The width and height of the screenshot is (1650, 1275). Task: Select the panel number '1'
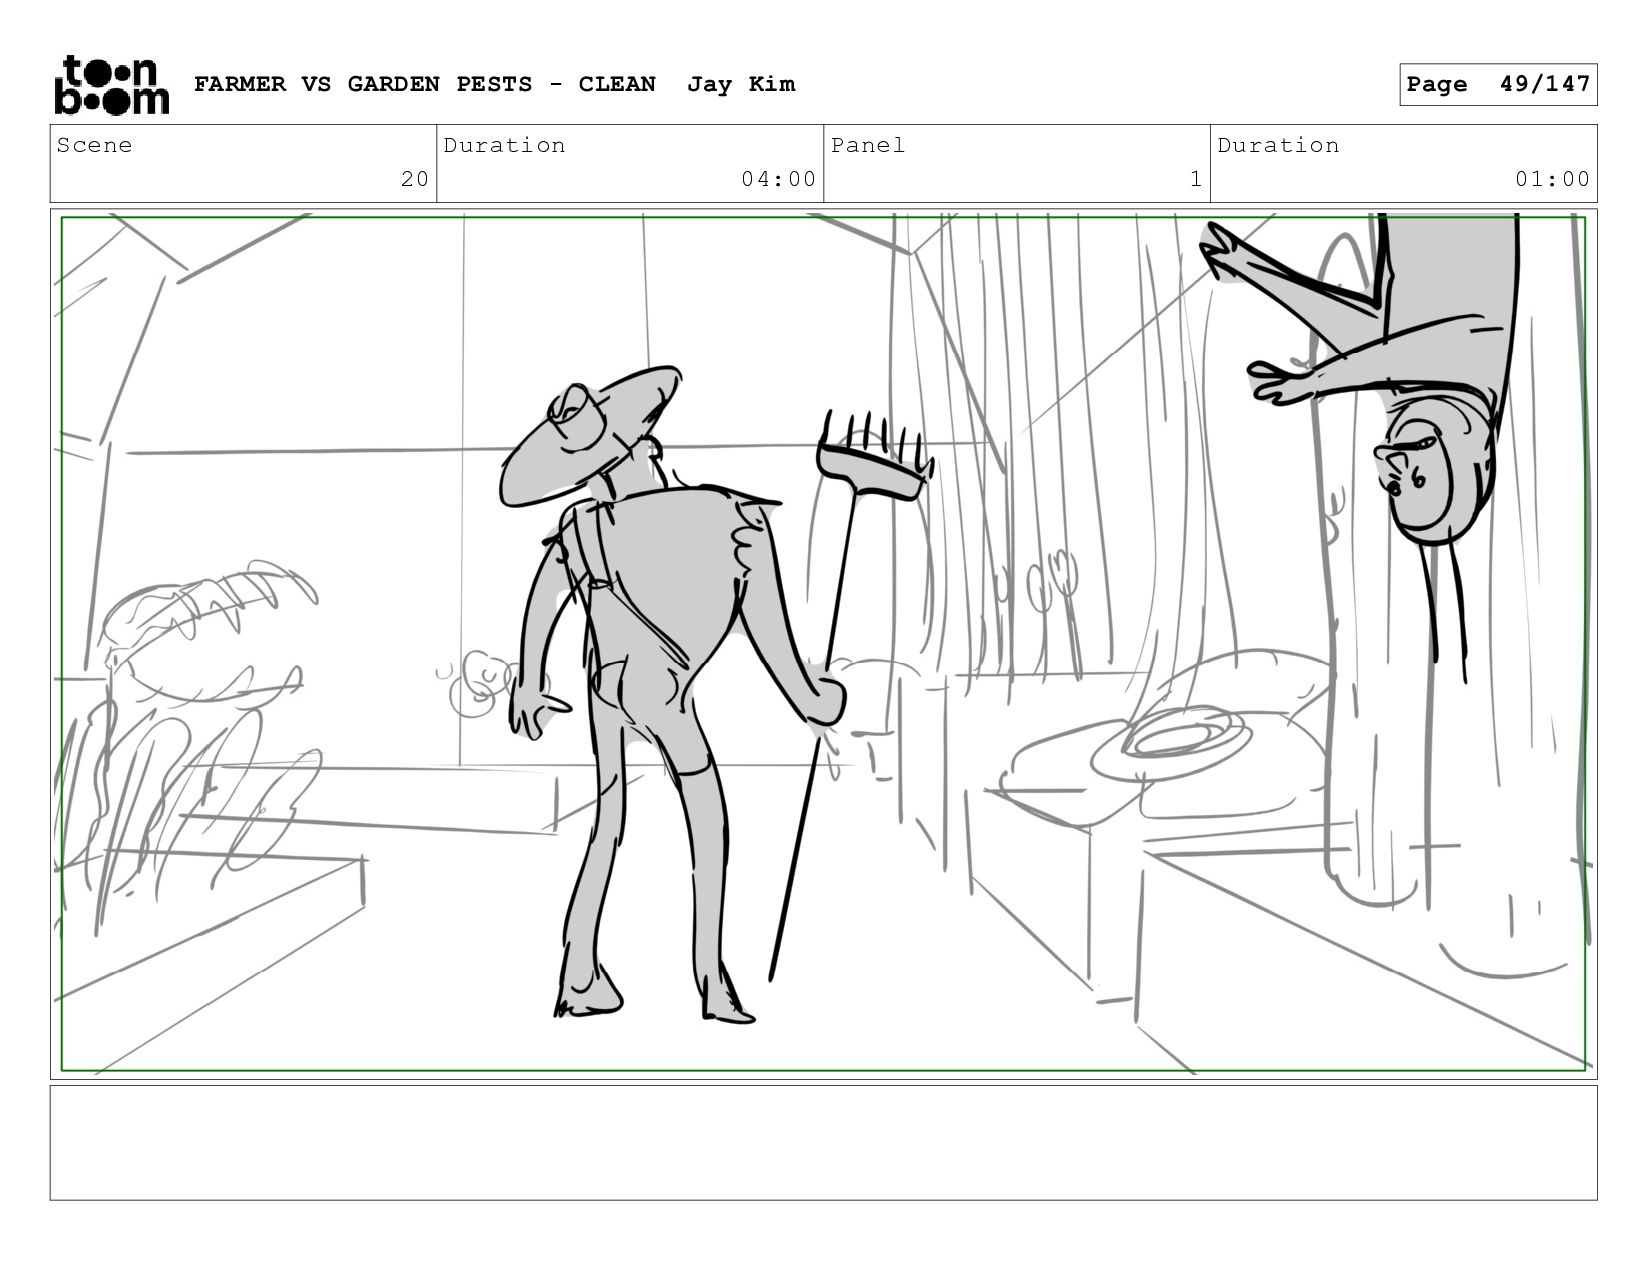(1196, 179)
